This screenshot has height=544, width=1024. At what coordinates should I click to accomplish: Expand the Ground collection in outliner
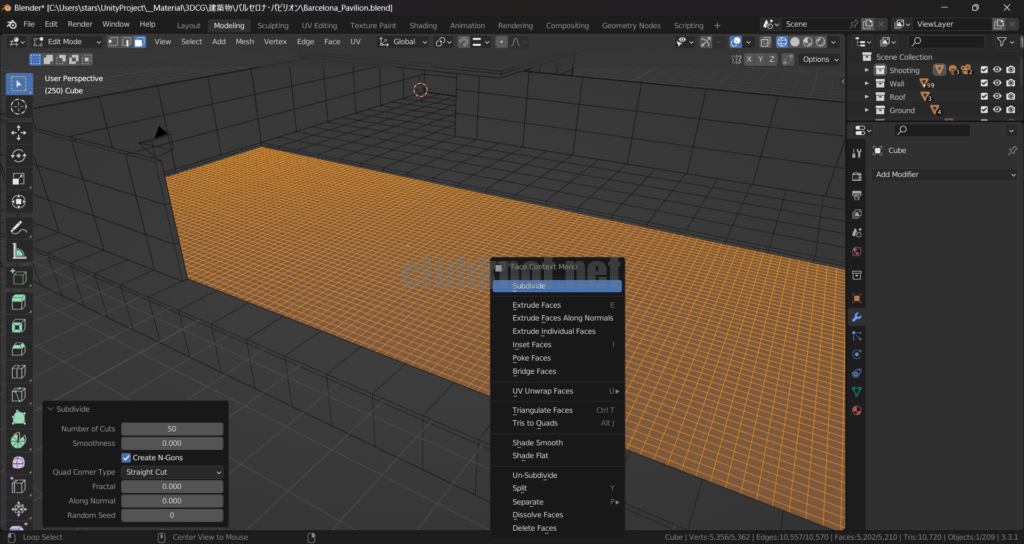pos(867,111)
